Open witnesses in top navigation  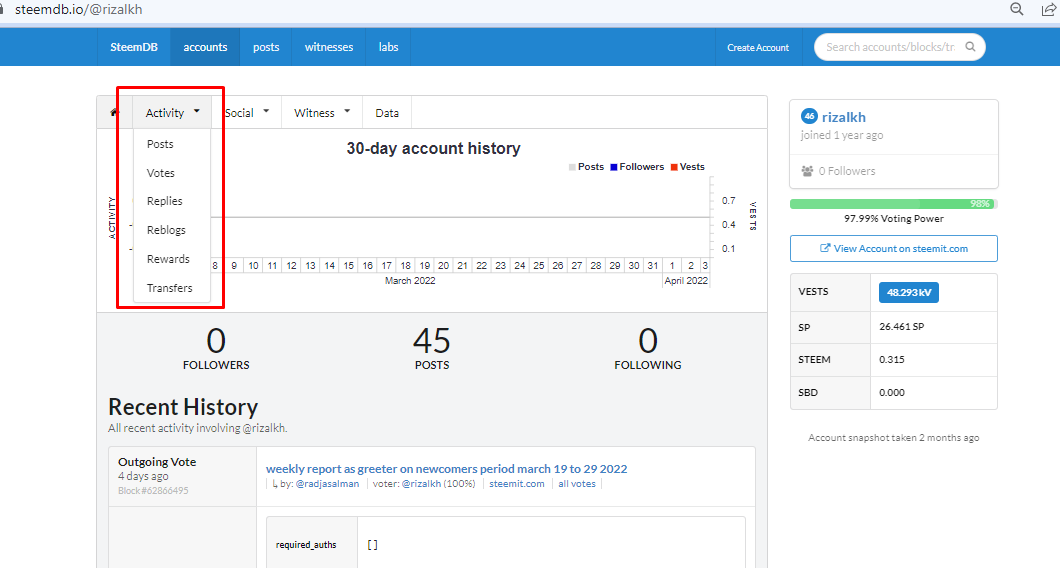tap(329, 47)
